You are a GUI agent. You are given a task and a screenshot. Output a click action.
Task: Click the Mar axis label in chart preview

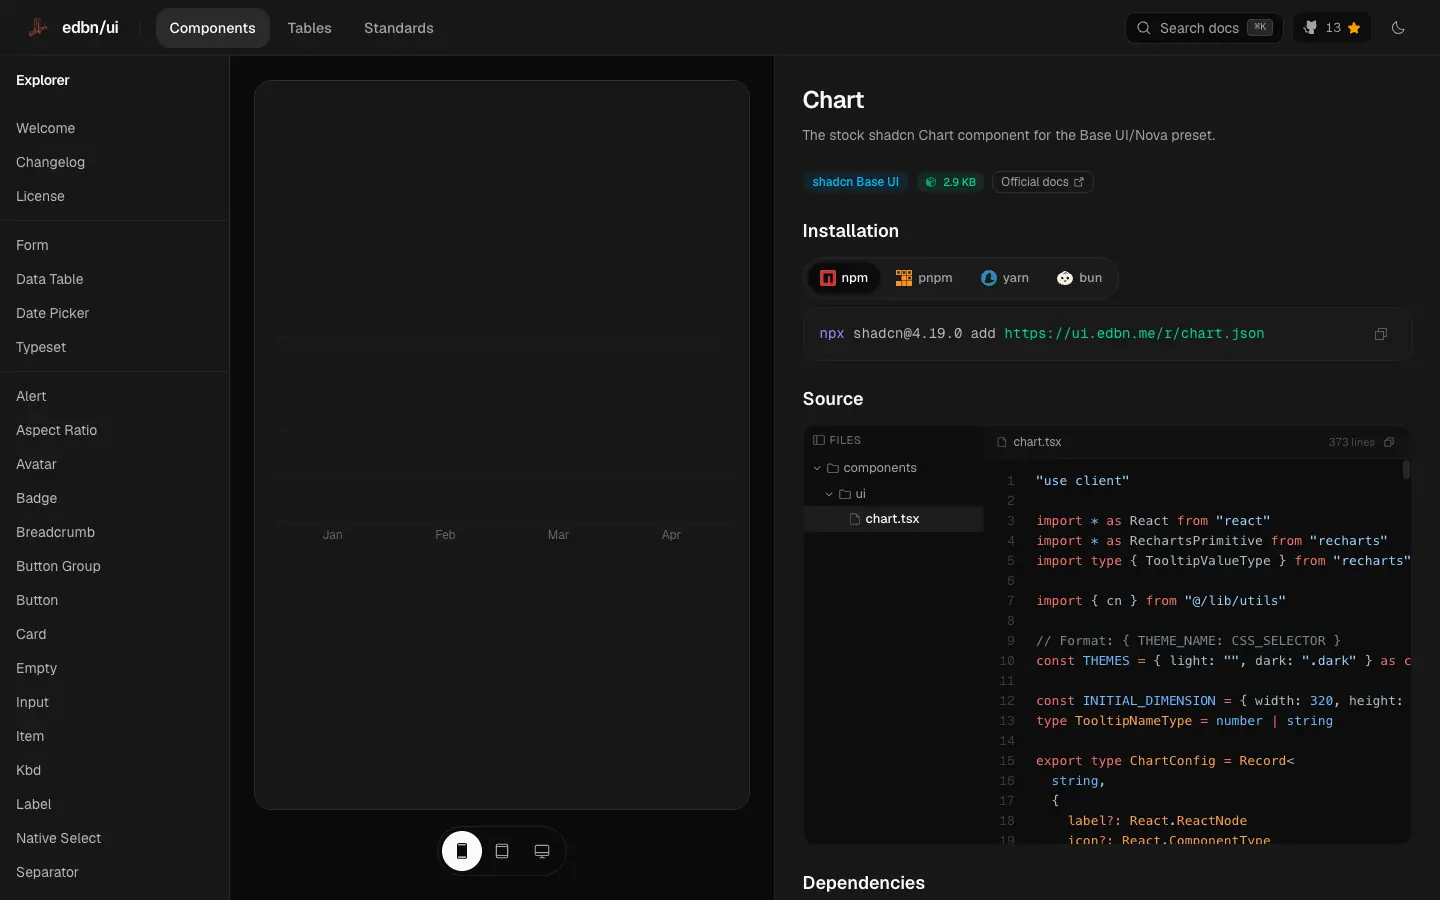click(558, 535)
